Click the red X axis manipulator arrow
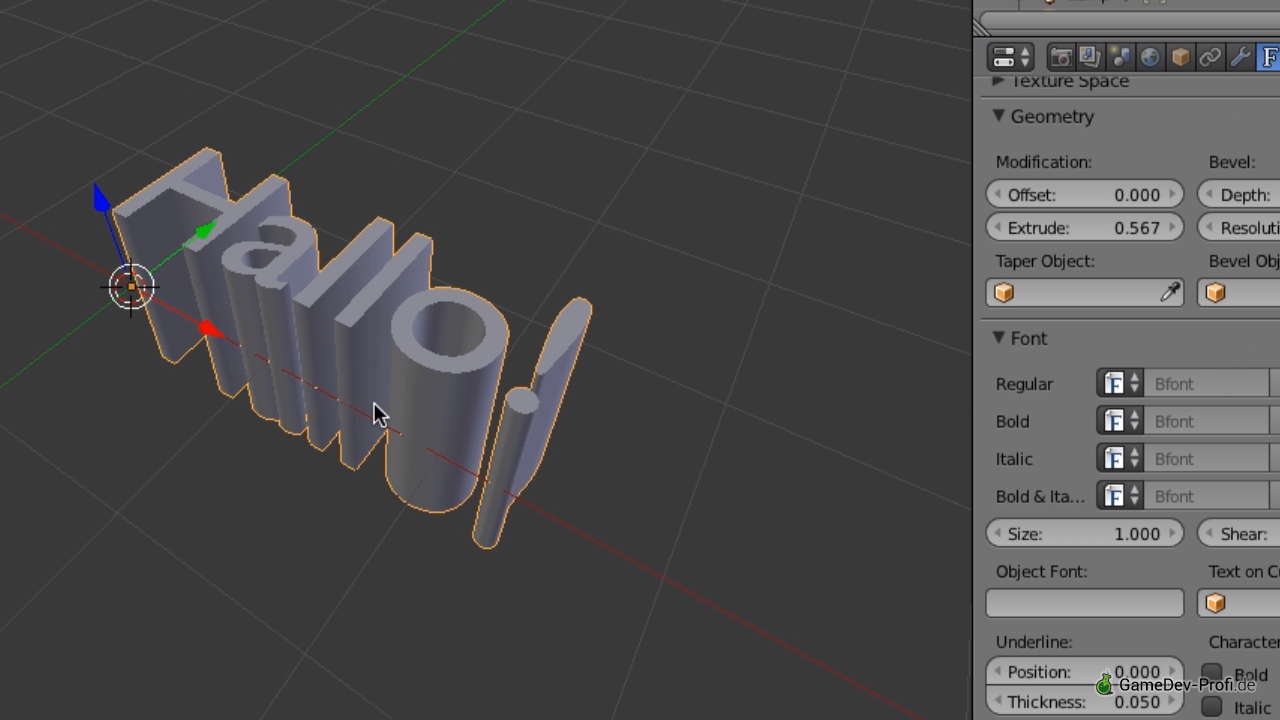The width and height of the screenshot is (1280, 720). pos(209,328)
